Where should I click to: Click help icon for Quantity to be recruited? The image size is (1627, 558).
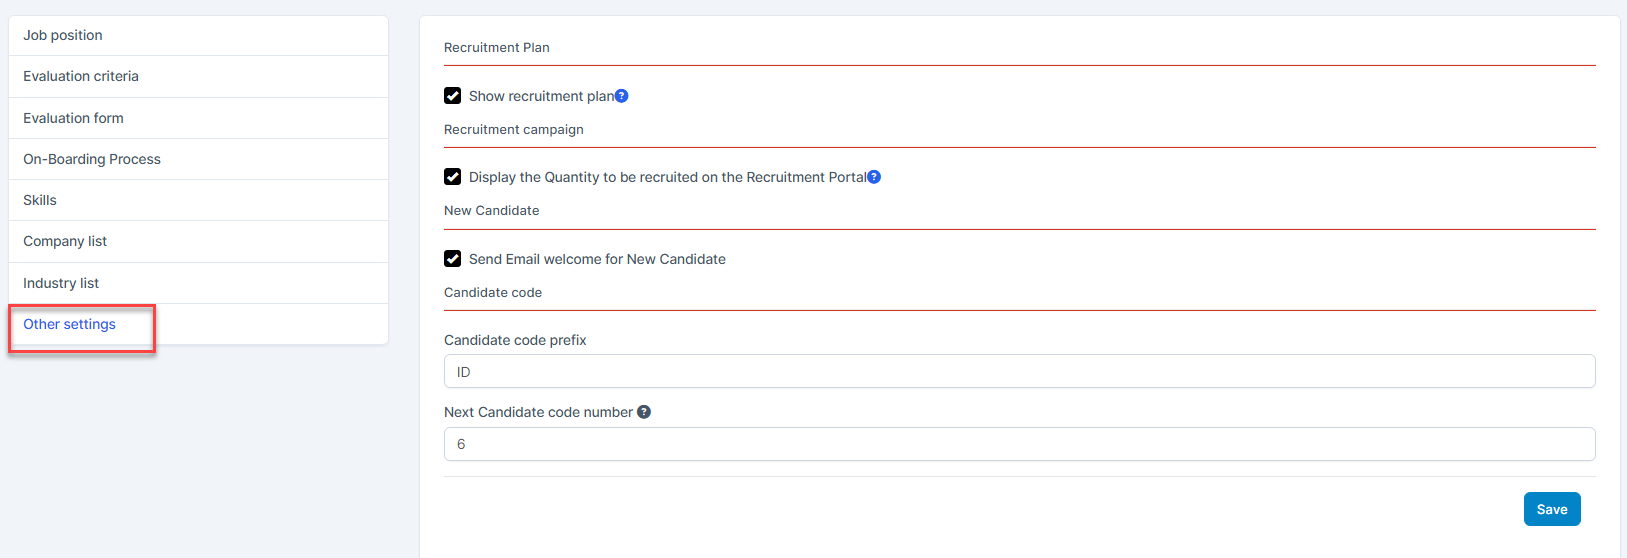(x=874, y=177)
